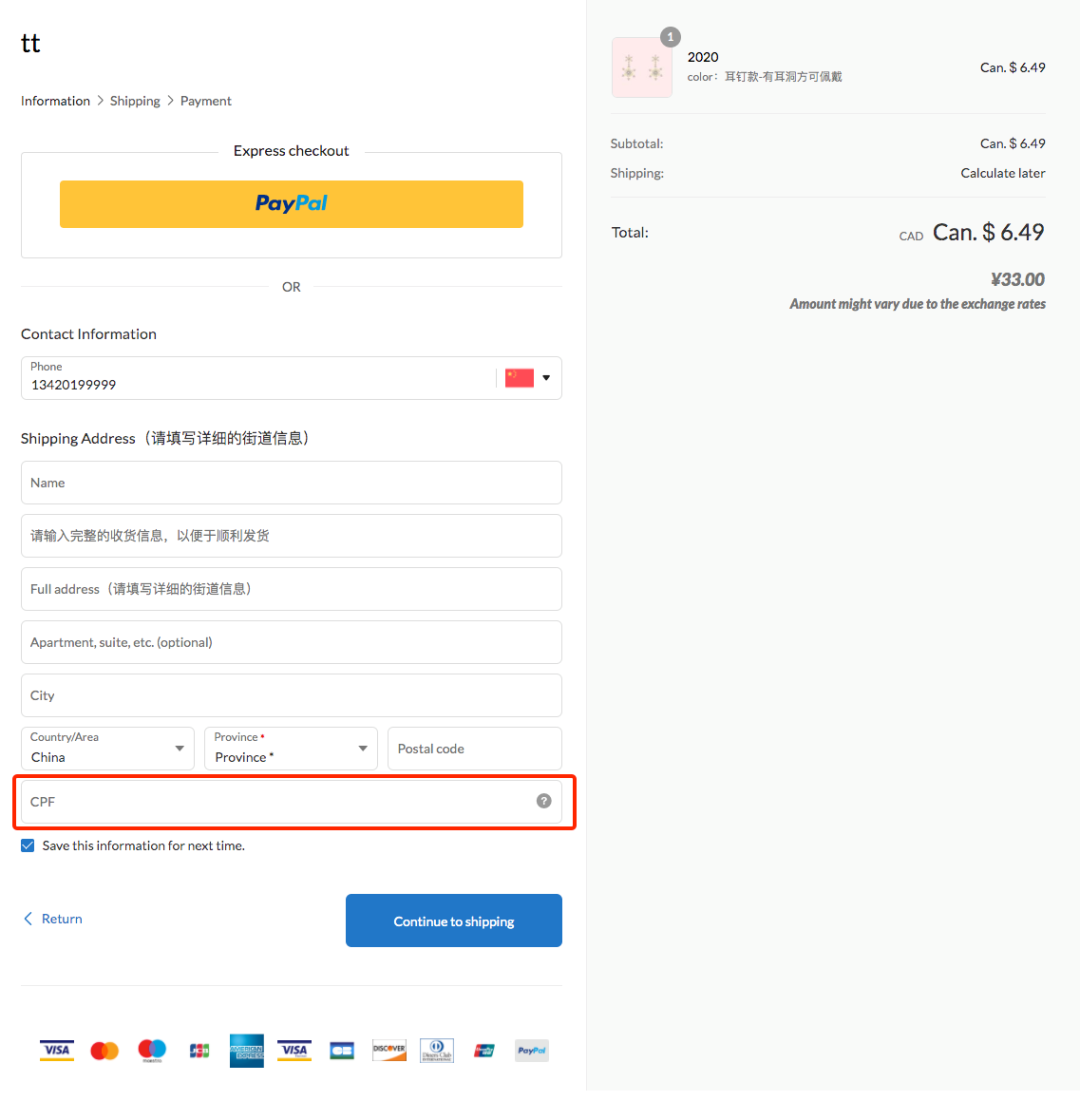Click the CPF help question mark icon
1080x1120 pixels.
(544, 801)
